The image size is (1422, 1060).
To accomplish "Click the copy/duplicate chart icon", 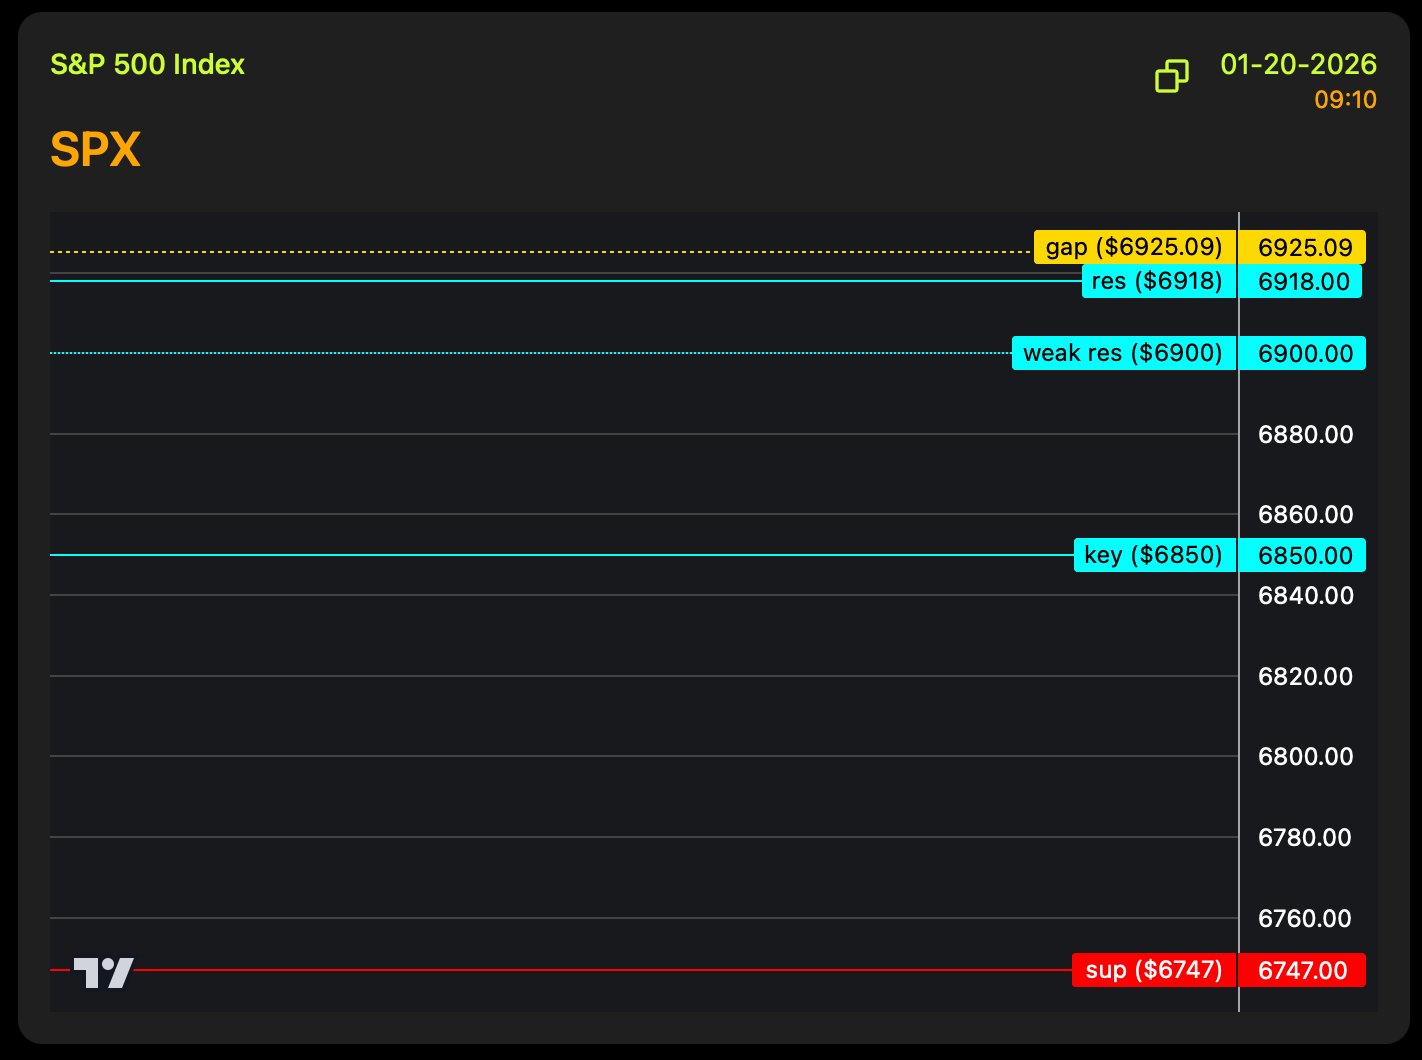I will [1171, 76].
